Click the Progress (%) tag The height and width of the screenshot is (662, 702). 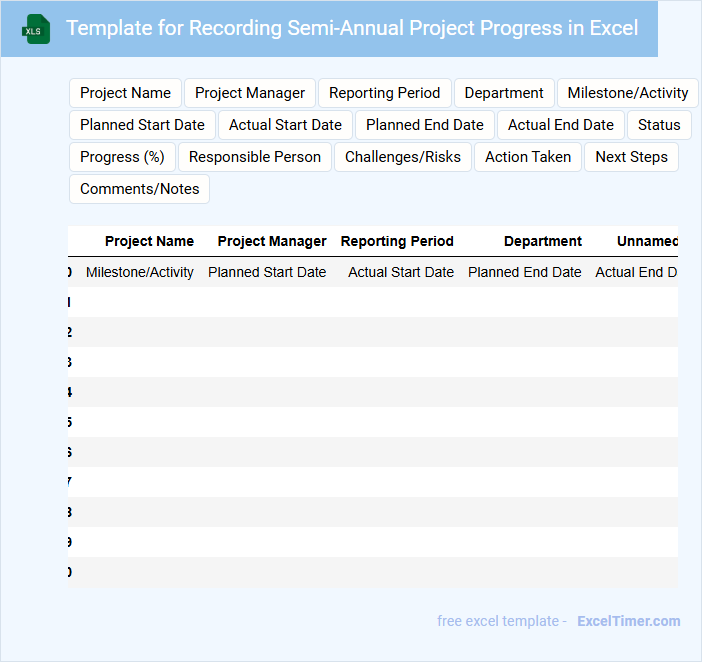pos(122,157)
